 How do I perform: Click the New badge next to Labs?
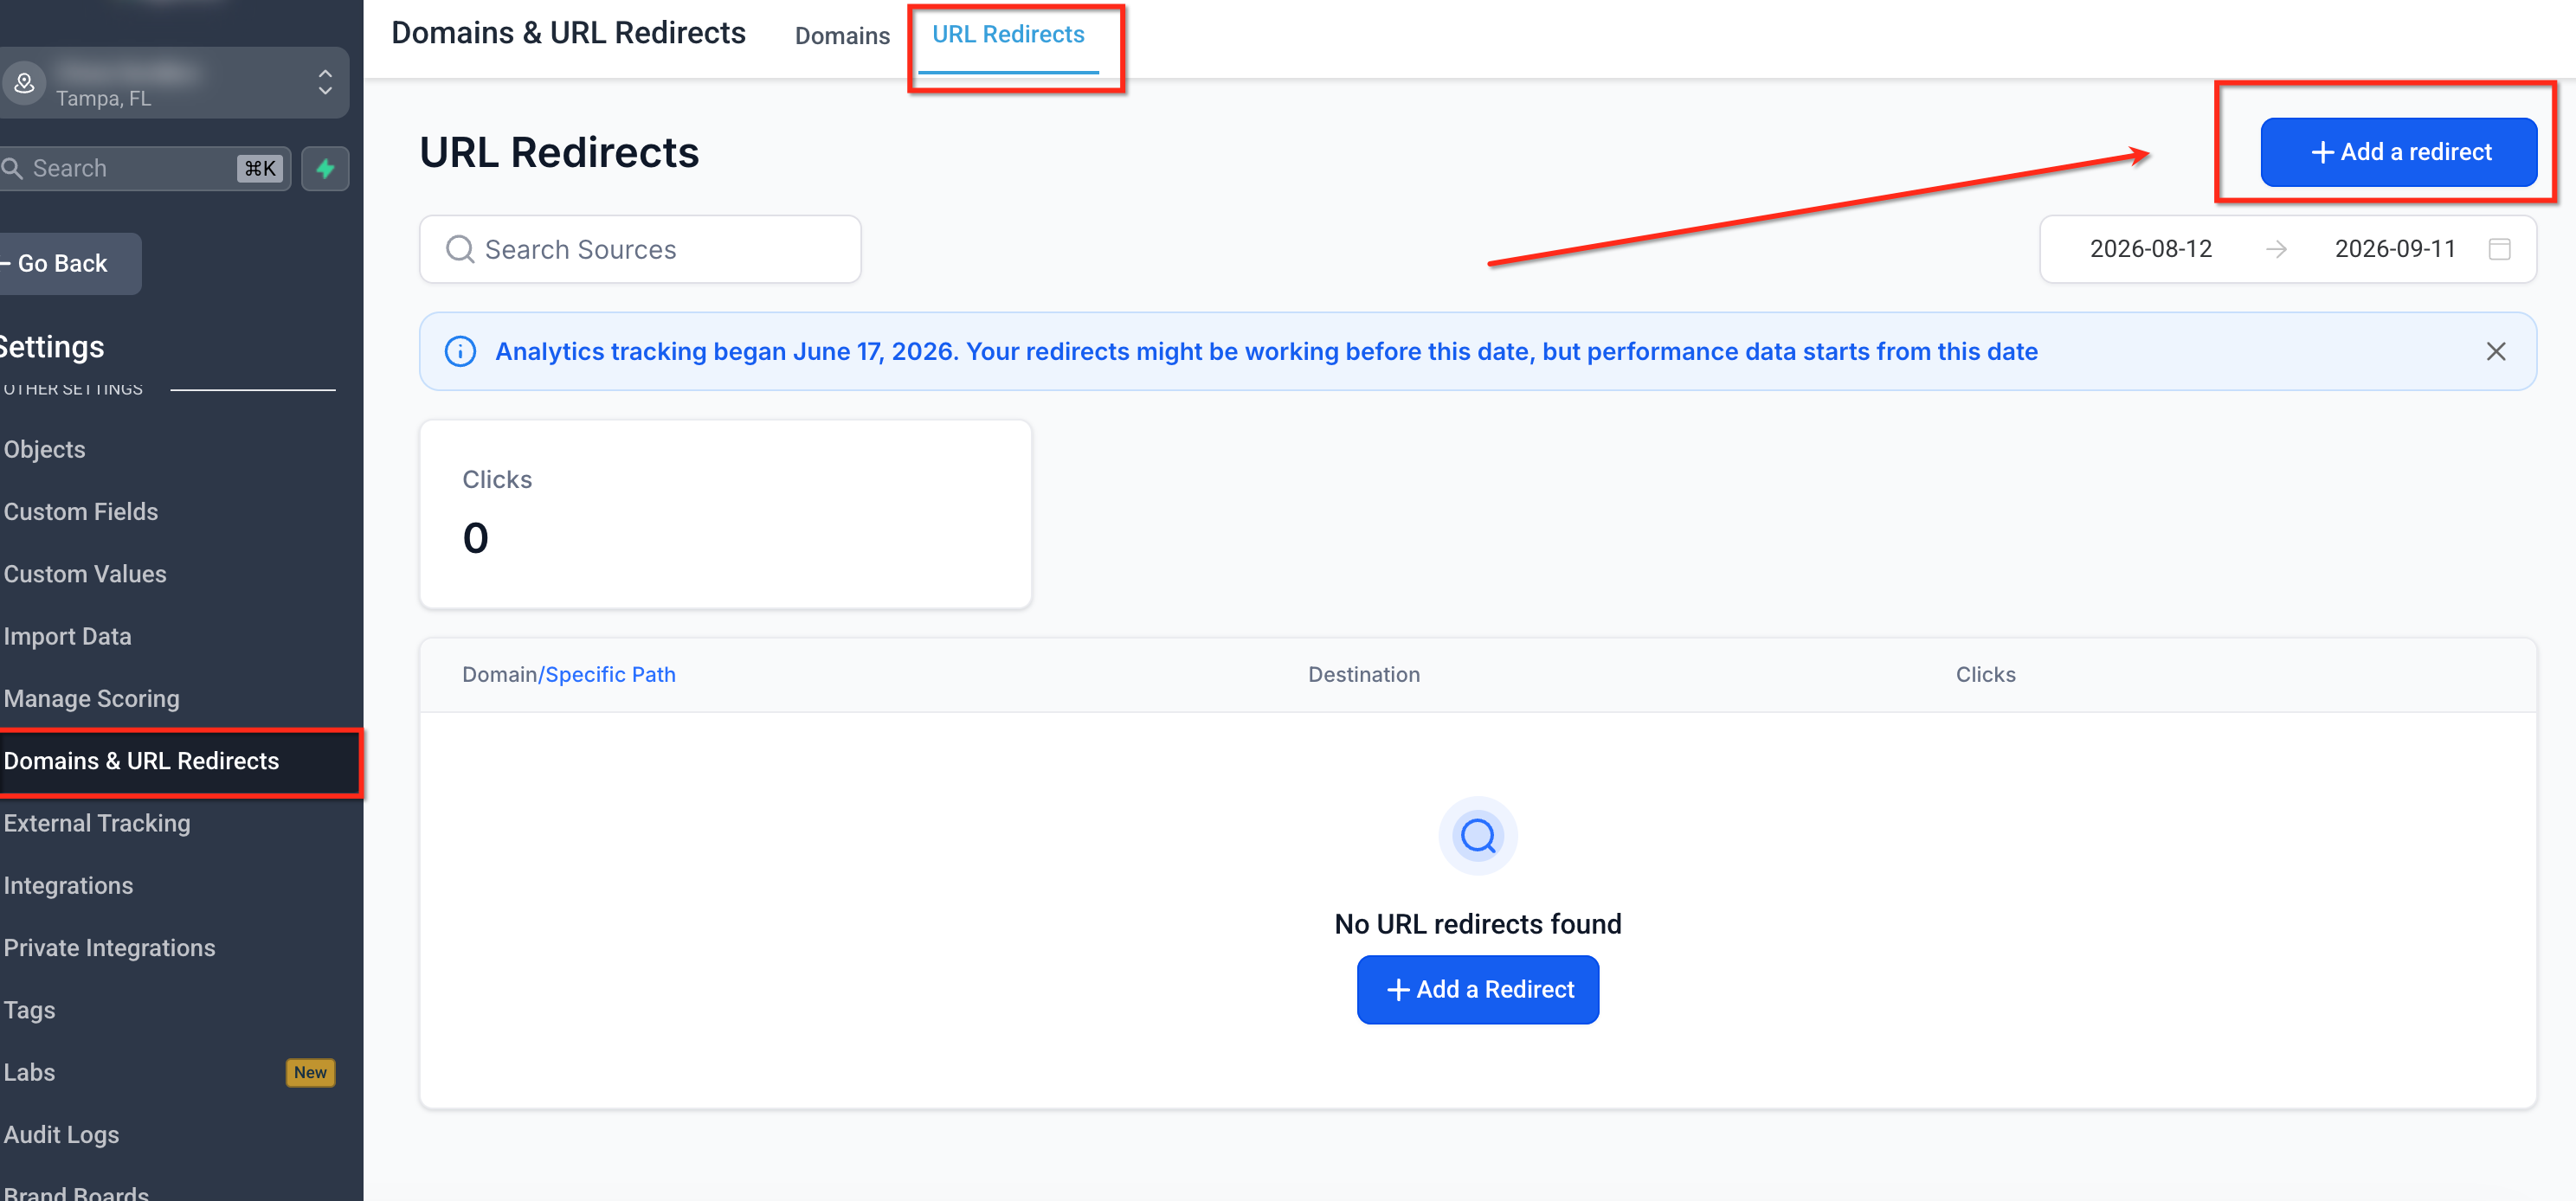tap(310, 1072)
